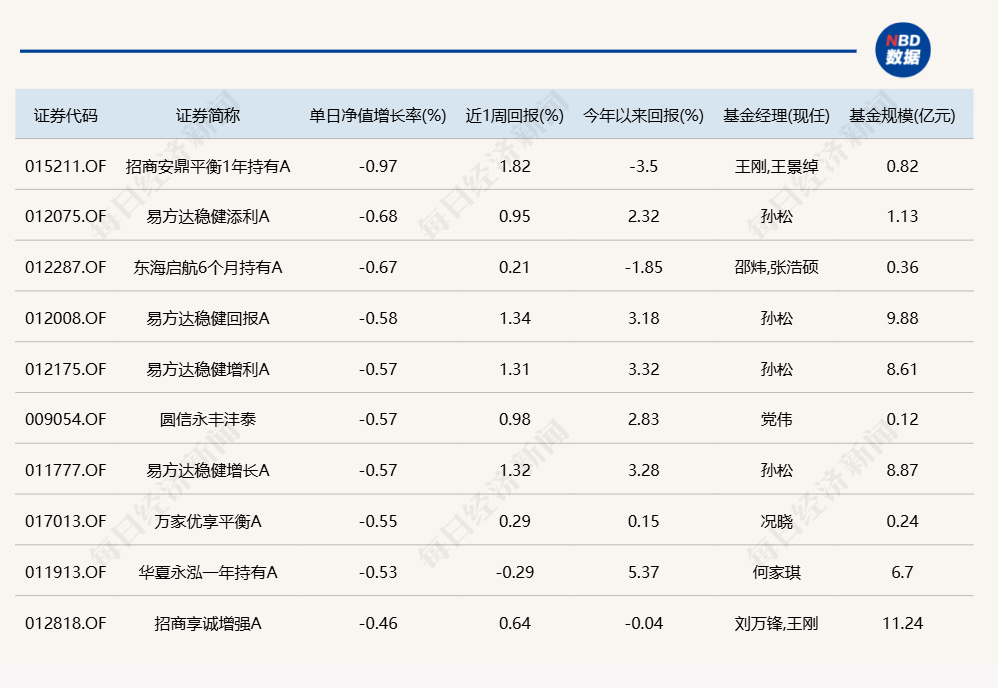The height and width of the screenshot is (688, 998).
Task: Select fund code 011777.OF
Action: 66,470
